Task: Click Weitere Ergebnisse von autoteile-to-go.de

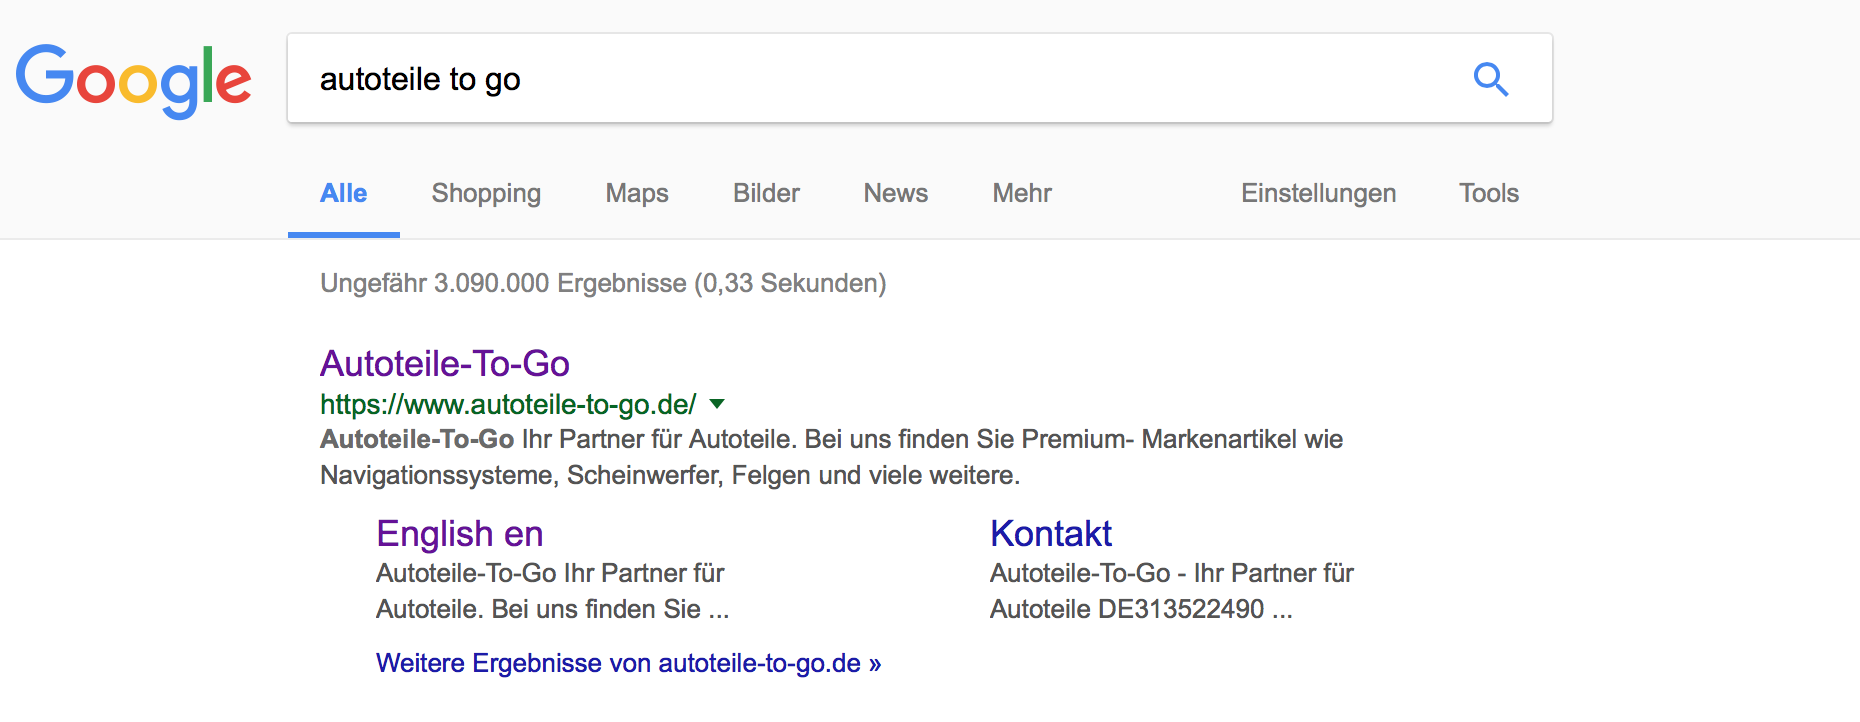Action: (x=628, y=663)
